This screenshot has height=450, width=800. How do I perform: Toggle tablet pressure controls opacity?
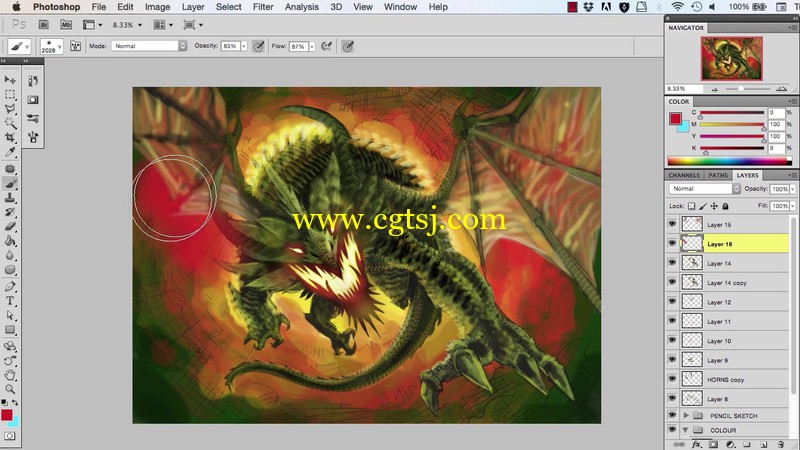[x=259, y=46]
